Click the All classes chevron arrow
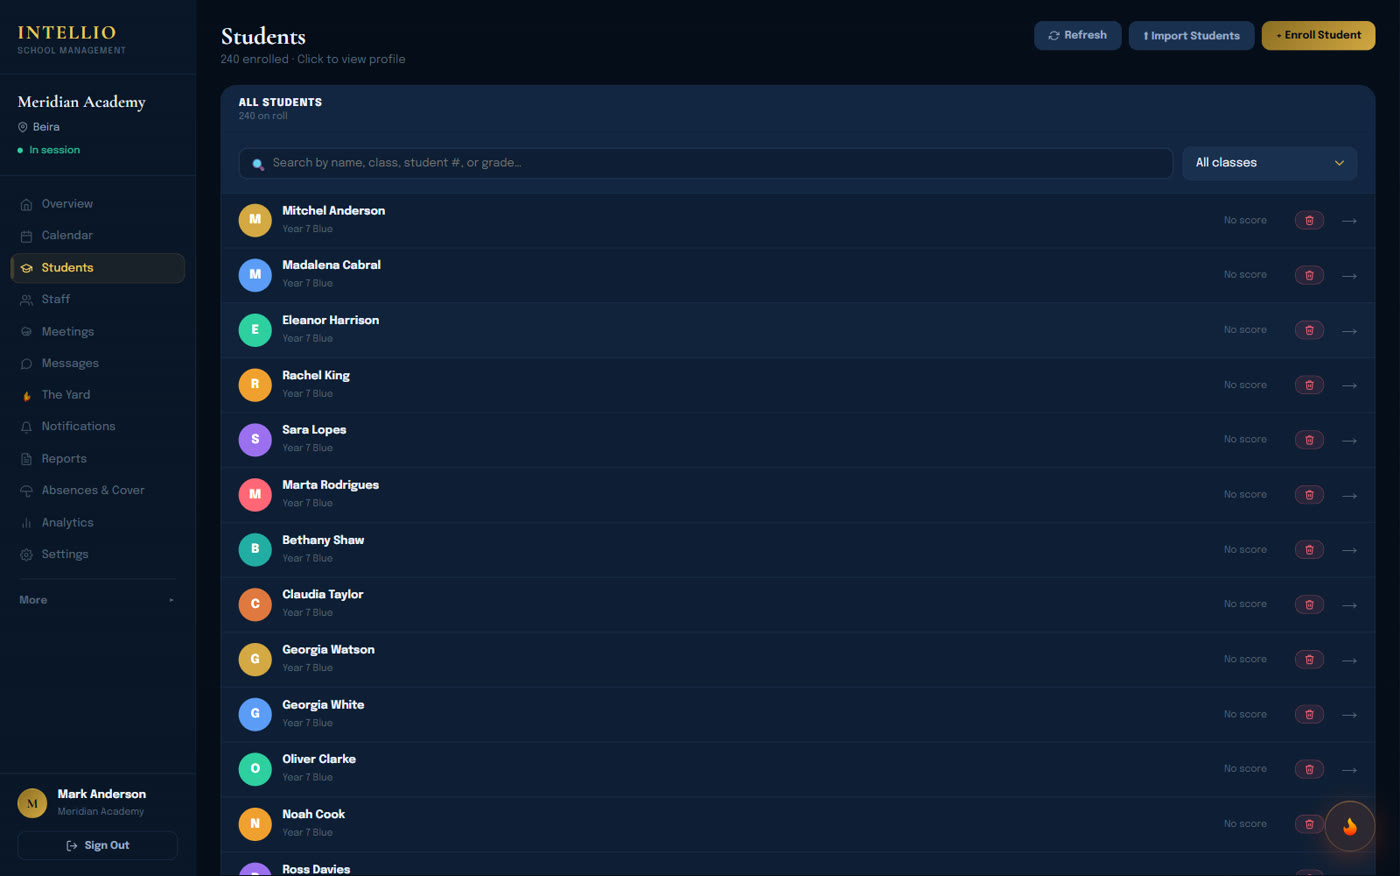Viewport: 1400px width, 876px height. click(1339, 163)
